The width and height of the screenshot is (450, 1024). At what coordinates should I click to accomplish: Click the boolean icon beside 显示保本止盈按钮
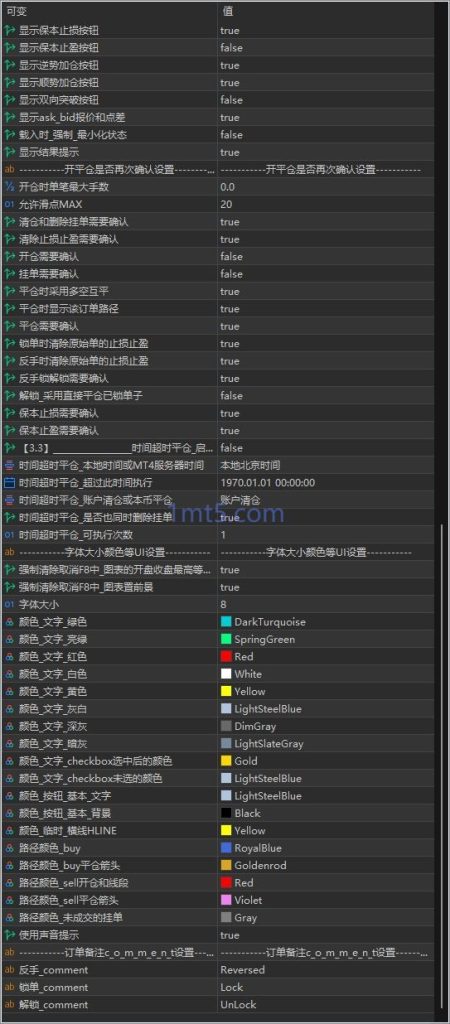(x=9, y=48)
